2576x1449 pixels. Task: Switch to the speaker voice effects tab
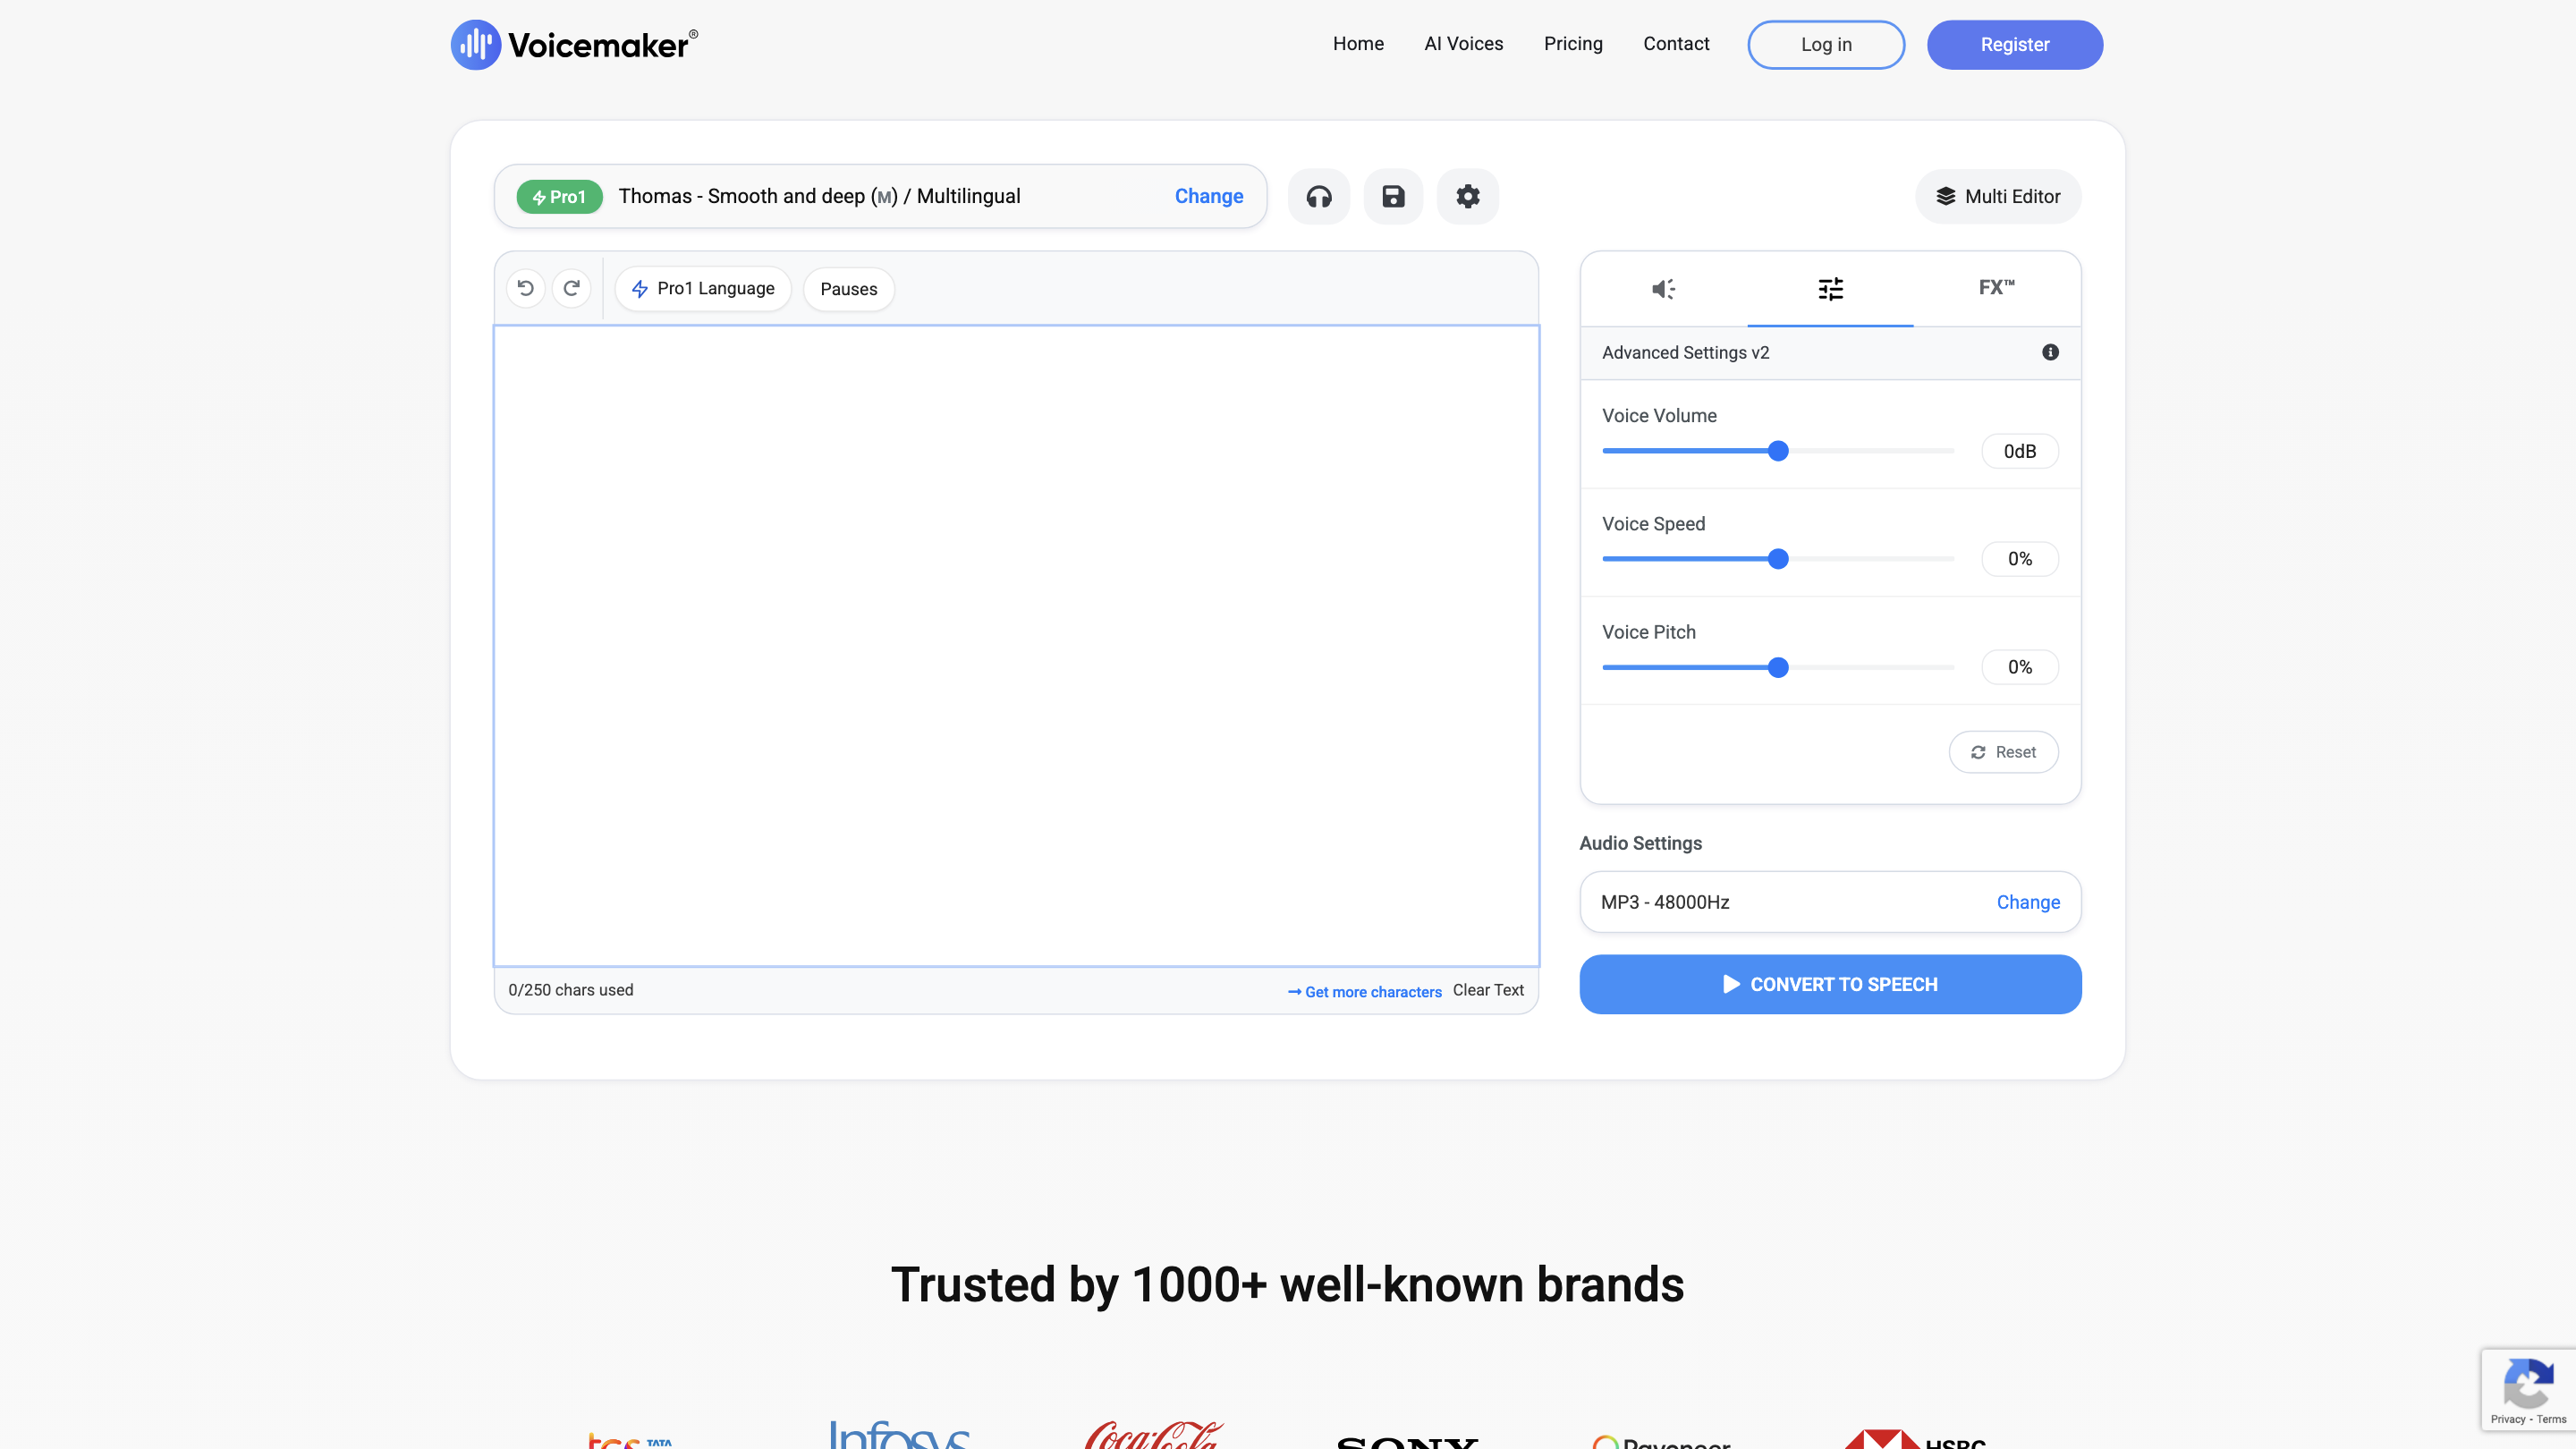[1663, 289]
